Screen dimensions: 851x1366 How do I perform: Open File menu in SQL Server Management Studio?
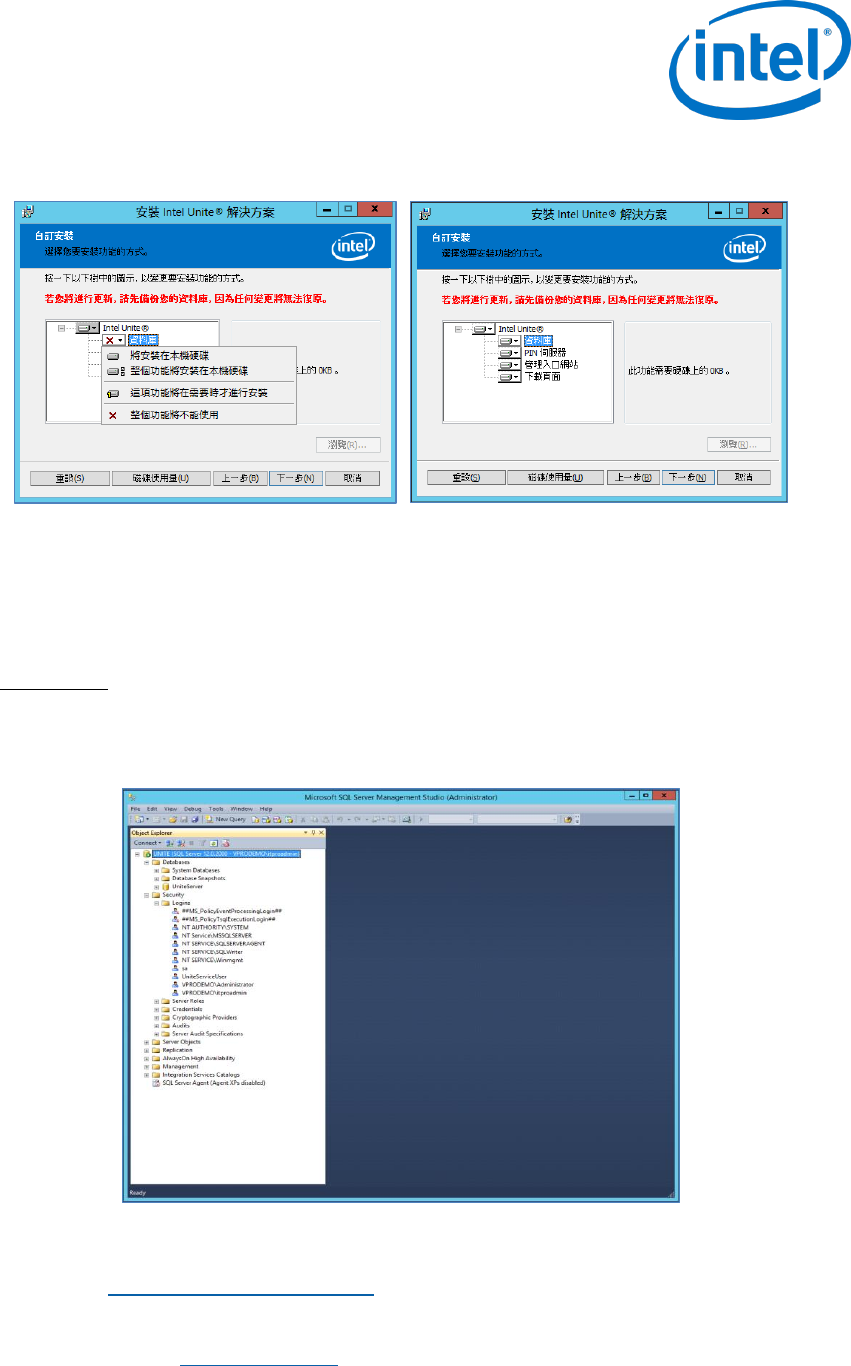pos(135,809)
